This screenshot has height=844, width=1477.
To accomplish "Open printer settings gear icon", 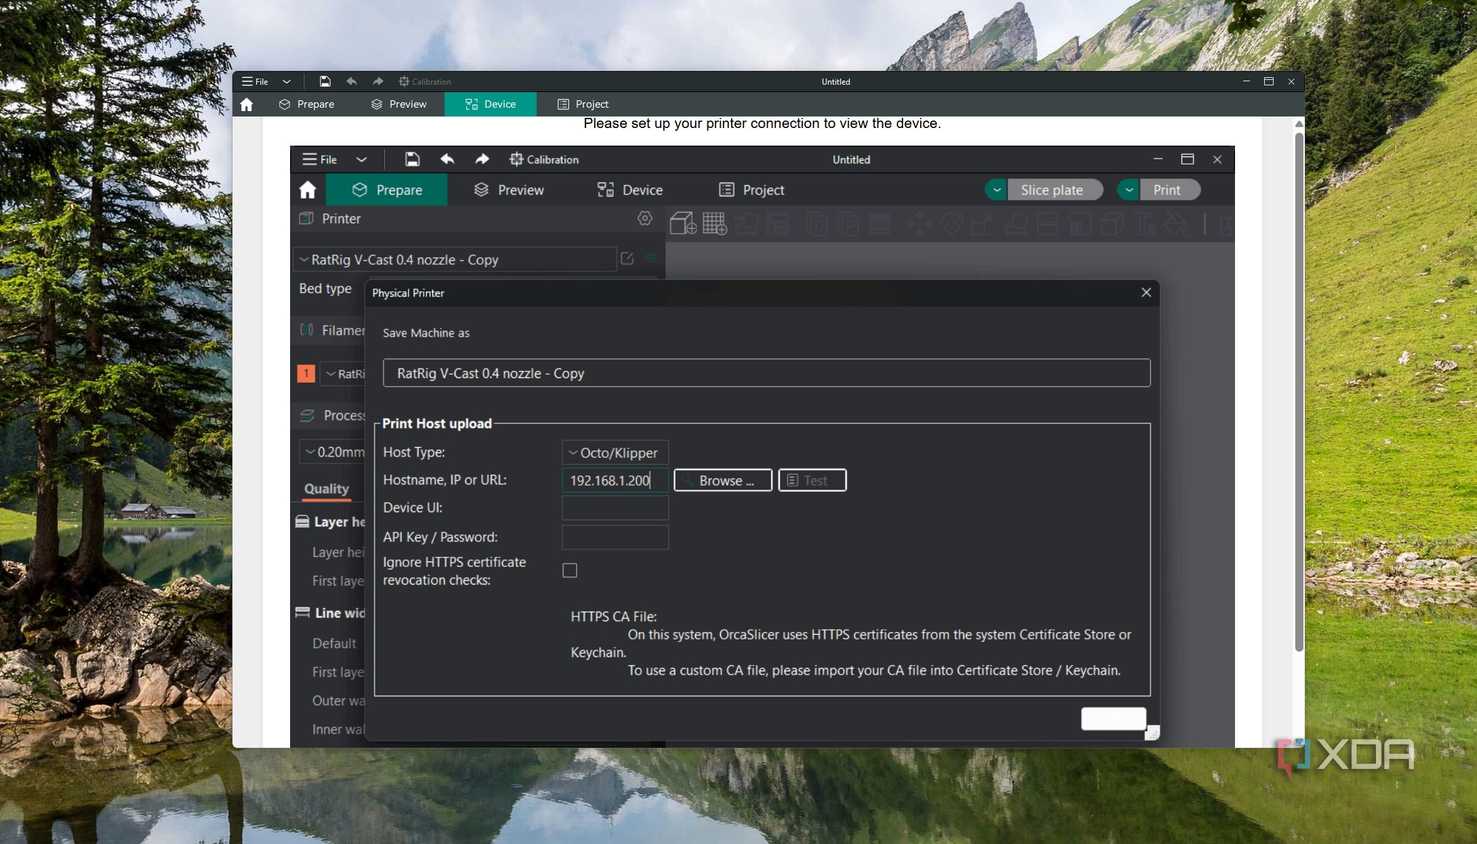I will [x=645, y=218].
